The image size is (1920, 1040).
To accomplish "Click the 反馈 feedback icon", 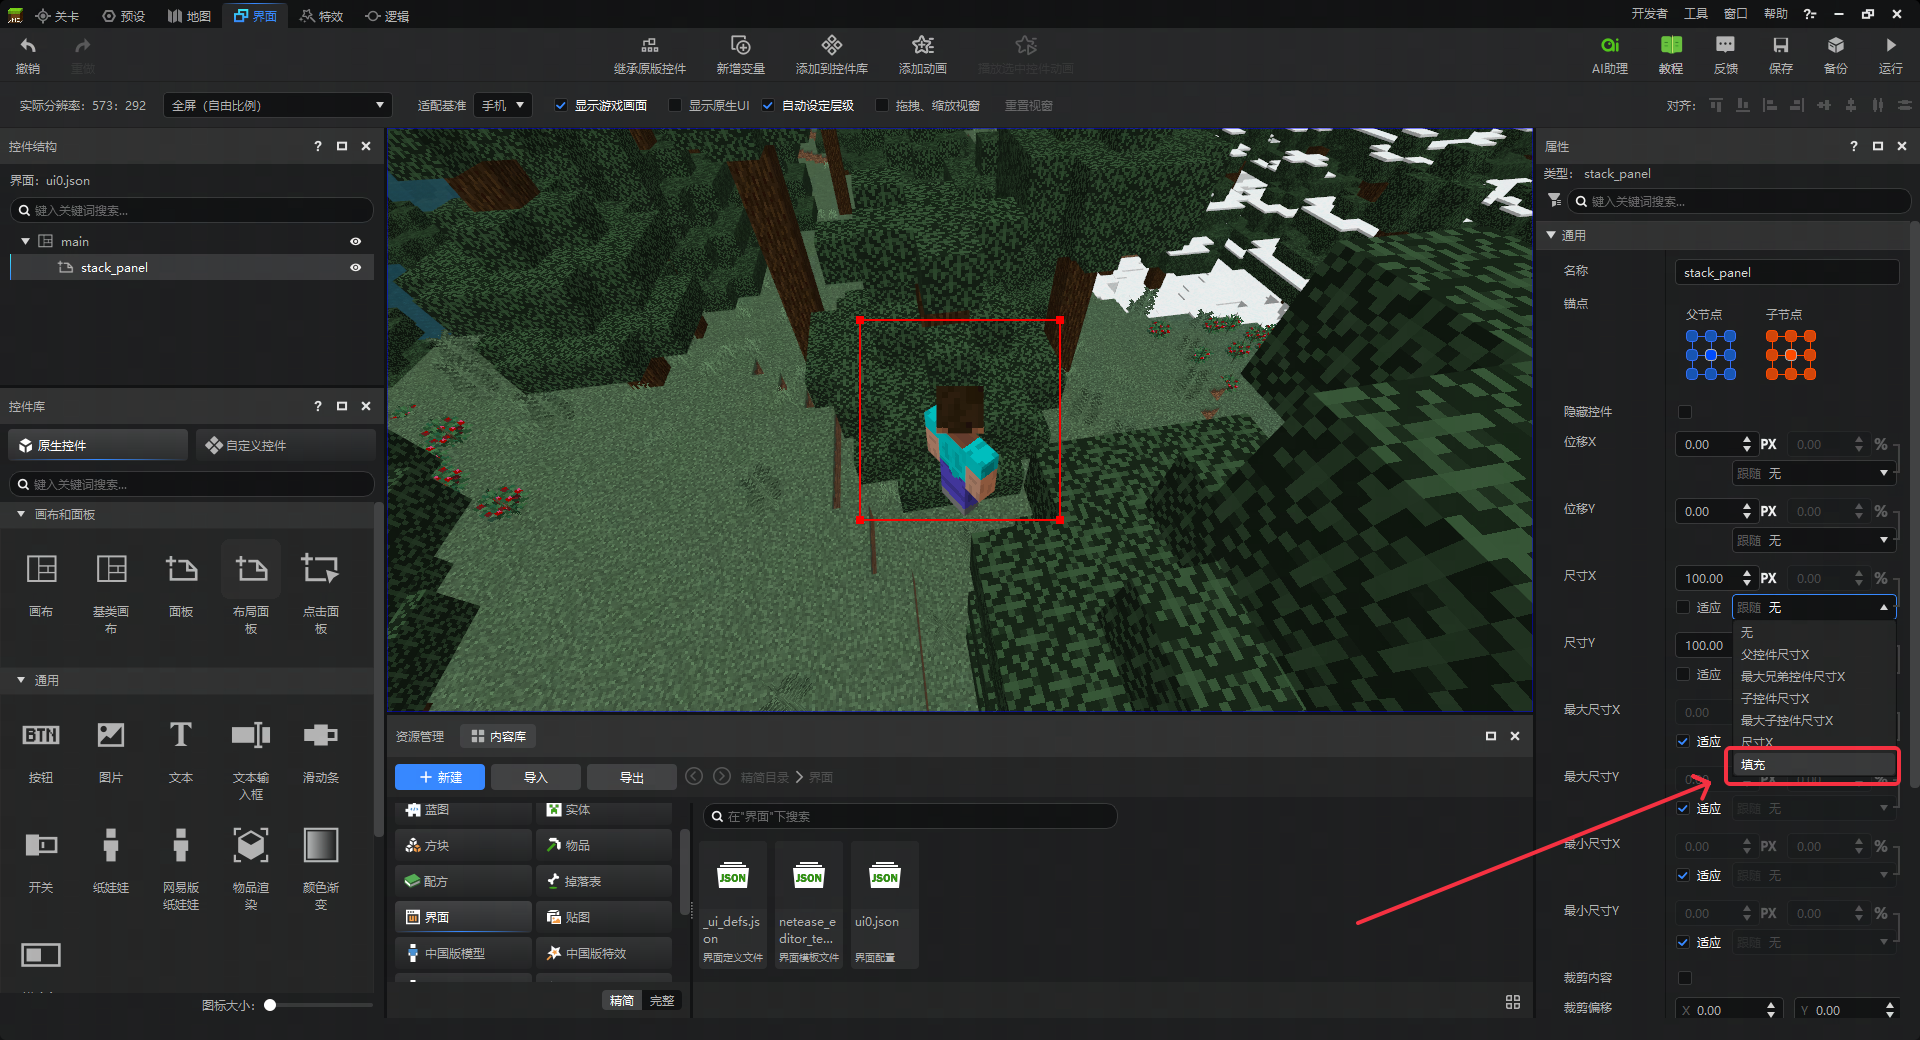I will coord(1725,46).
